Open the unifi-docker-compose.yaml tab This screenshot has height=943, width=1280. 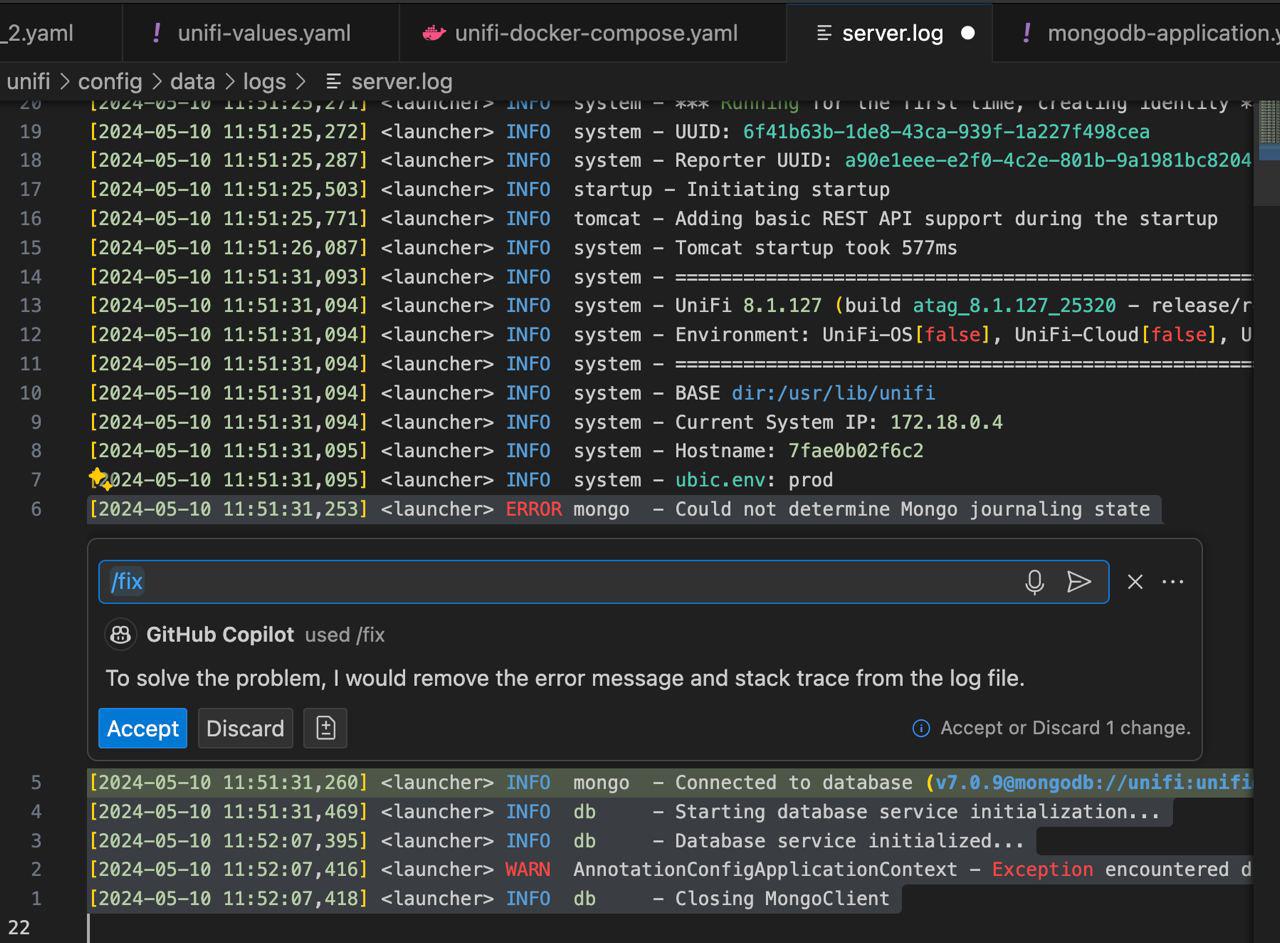(595, 33)
